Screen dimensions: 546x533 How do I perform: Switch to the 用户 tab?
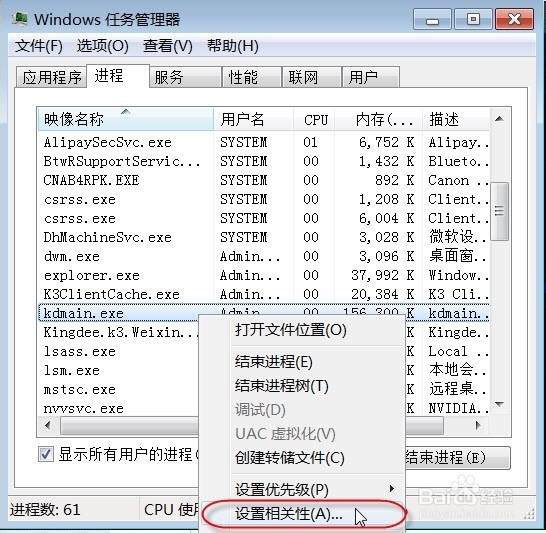coord(371,77)
